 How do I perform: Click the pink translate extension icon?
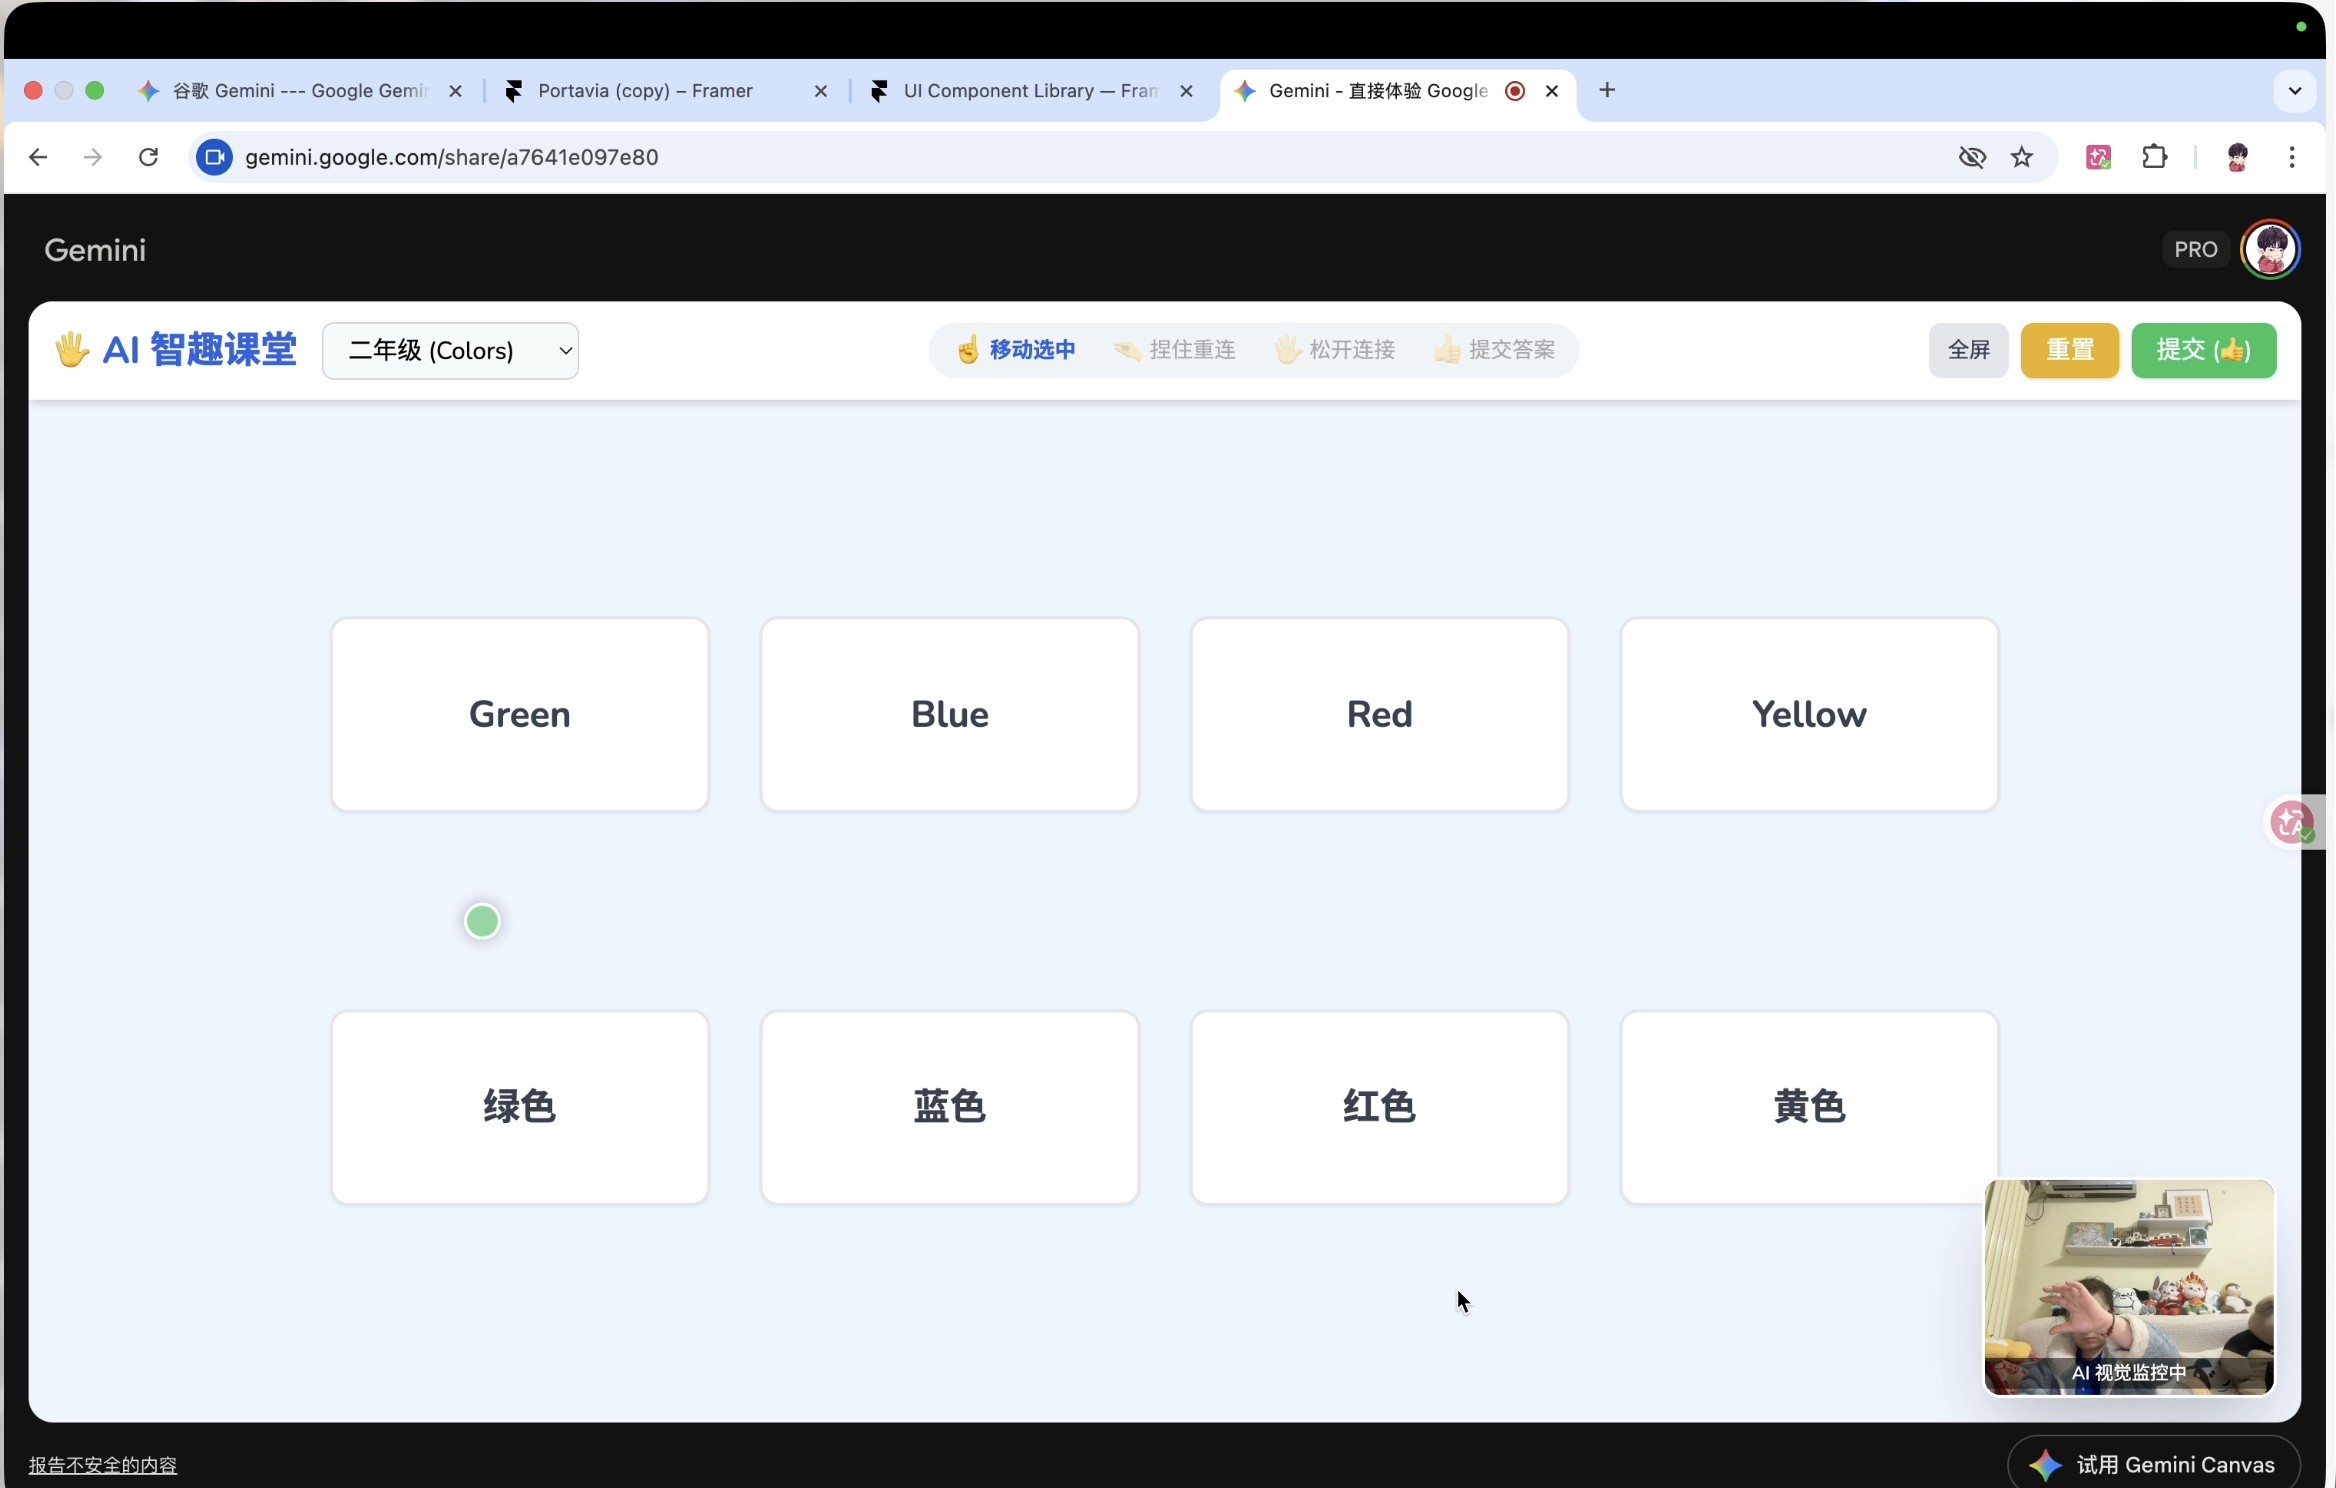coord(2098,157)
